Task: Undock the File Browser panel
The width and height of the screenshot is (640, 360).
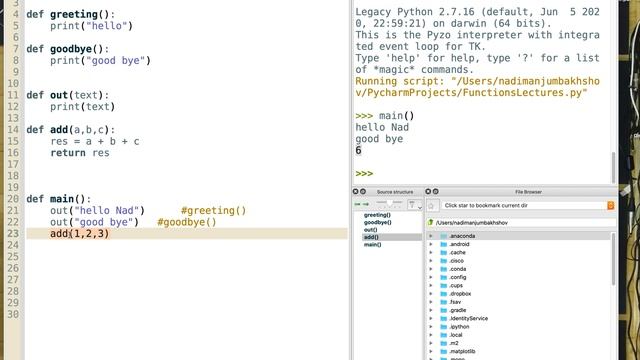Action: [x=436, y=191]
